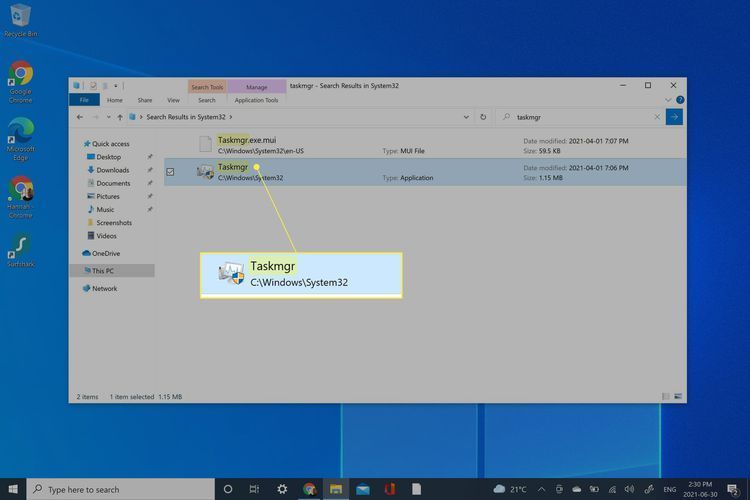Image resolution: width=750 pixels, height=500 pixels.
Task: Refresh the search results
Action: [484, 117]
